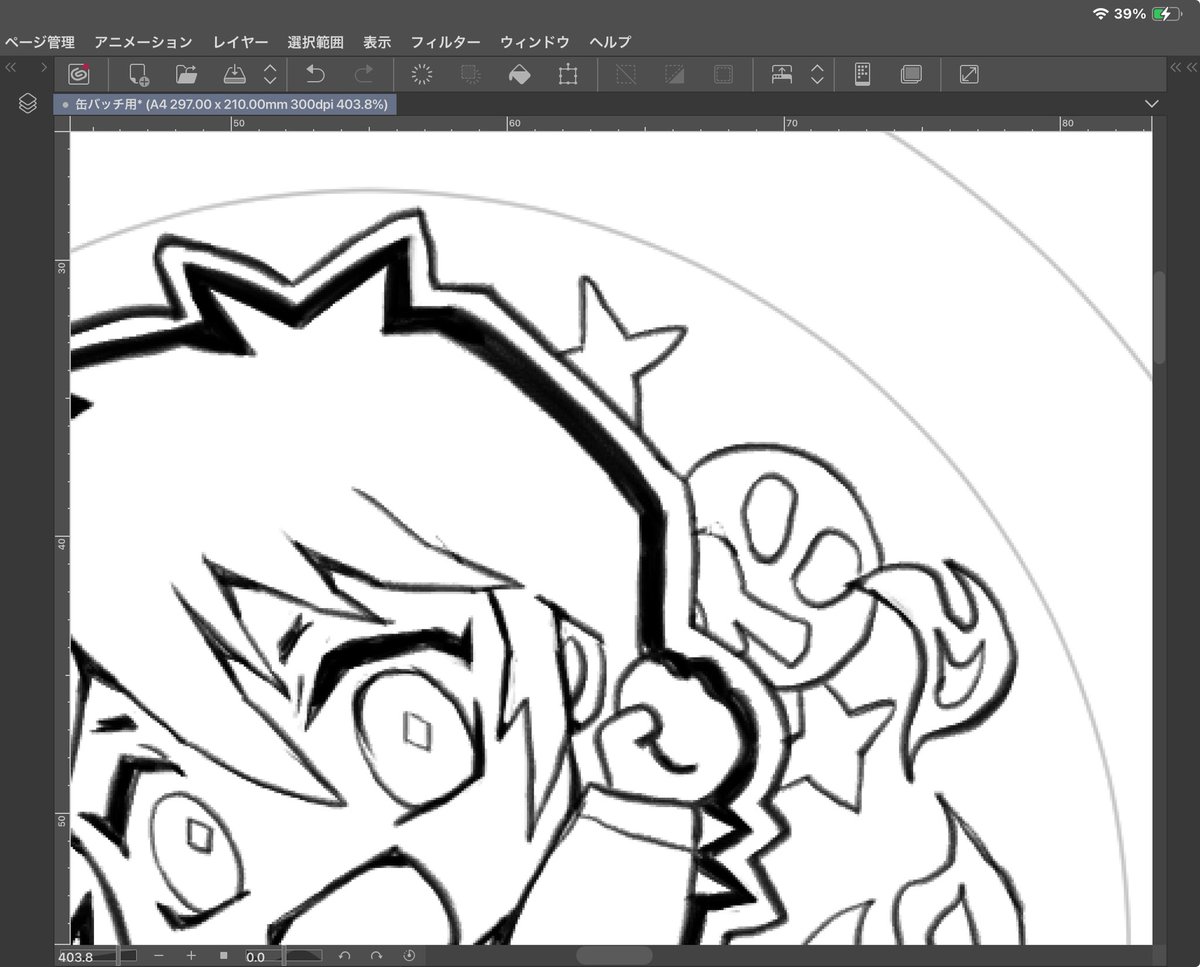Screen dimensions: 1200x967
Task: Clear outside selection icon
Action: 470,74
